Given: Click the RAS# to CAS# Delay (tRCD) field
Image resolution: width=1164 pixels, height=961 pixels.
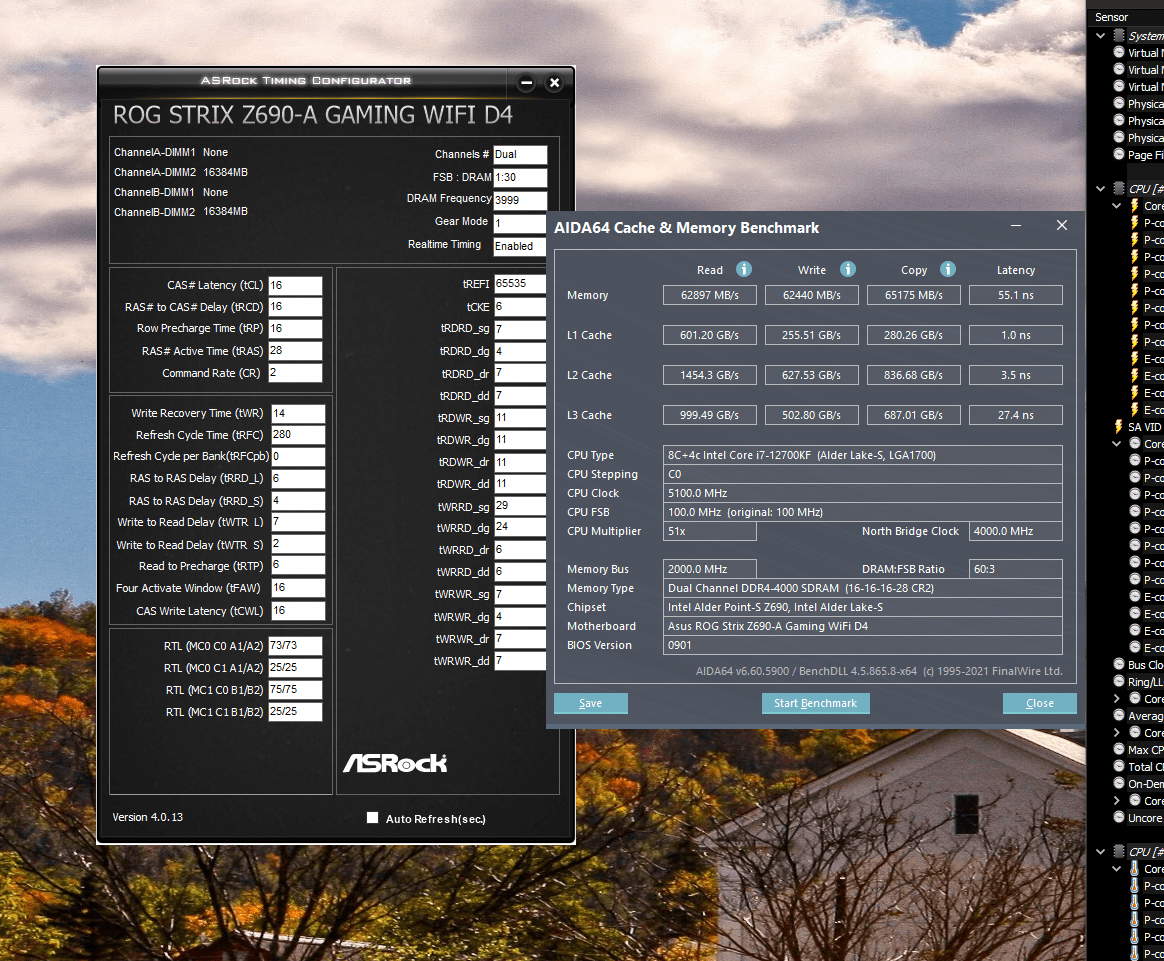Looking at the screenshot, I should tap(295, 306).
